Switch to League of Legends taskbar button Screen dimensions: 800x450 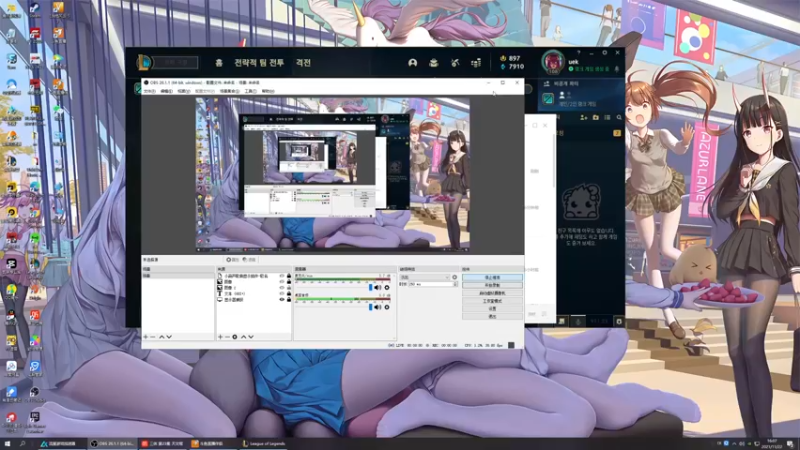pos(264,444)
